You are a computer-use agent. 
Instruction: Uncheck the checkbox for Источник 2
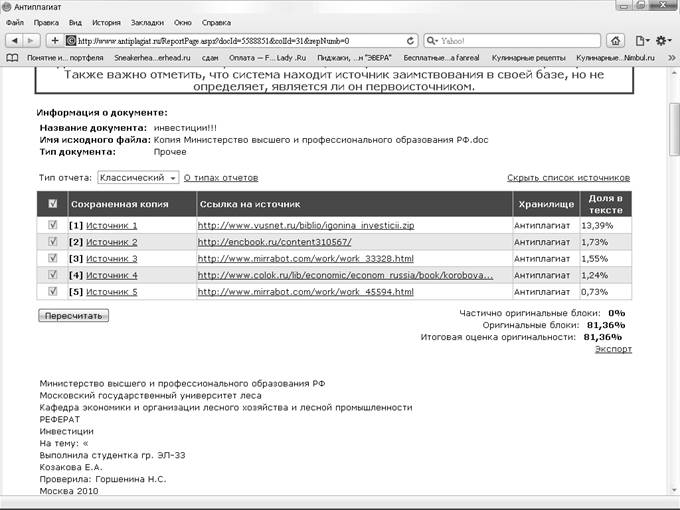point(52,241)
